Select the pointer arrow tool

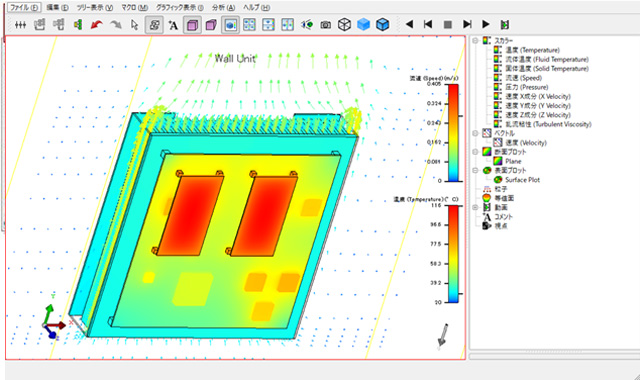coord(134,25)
